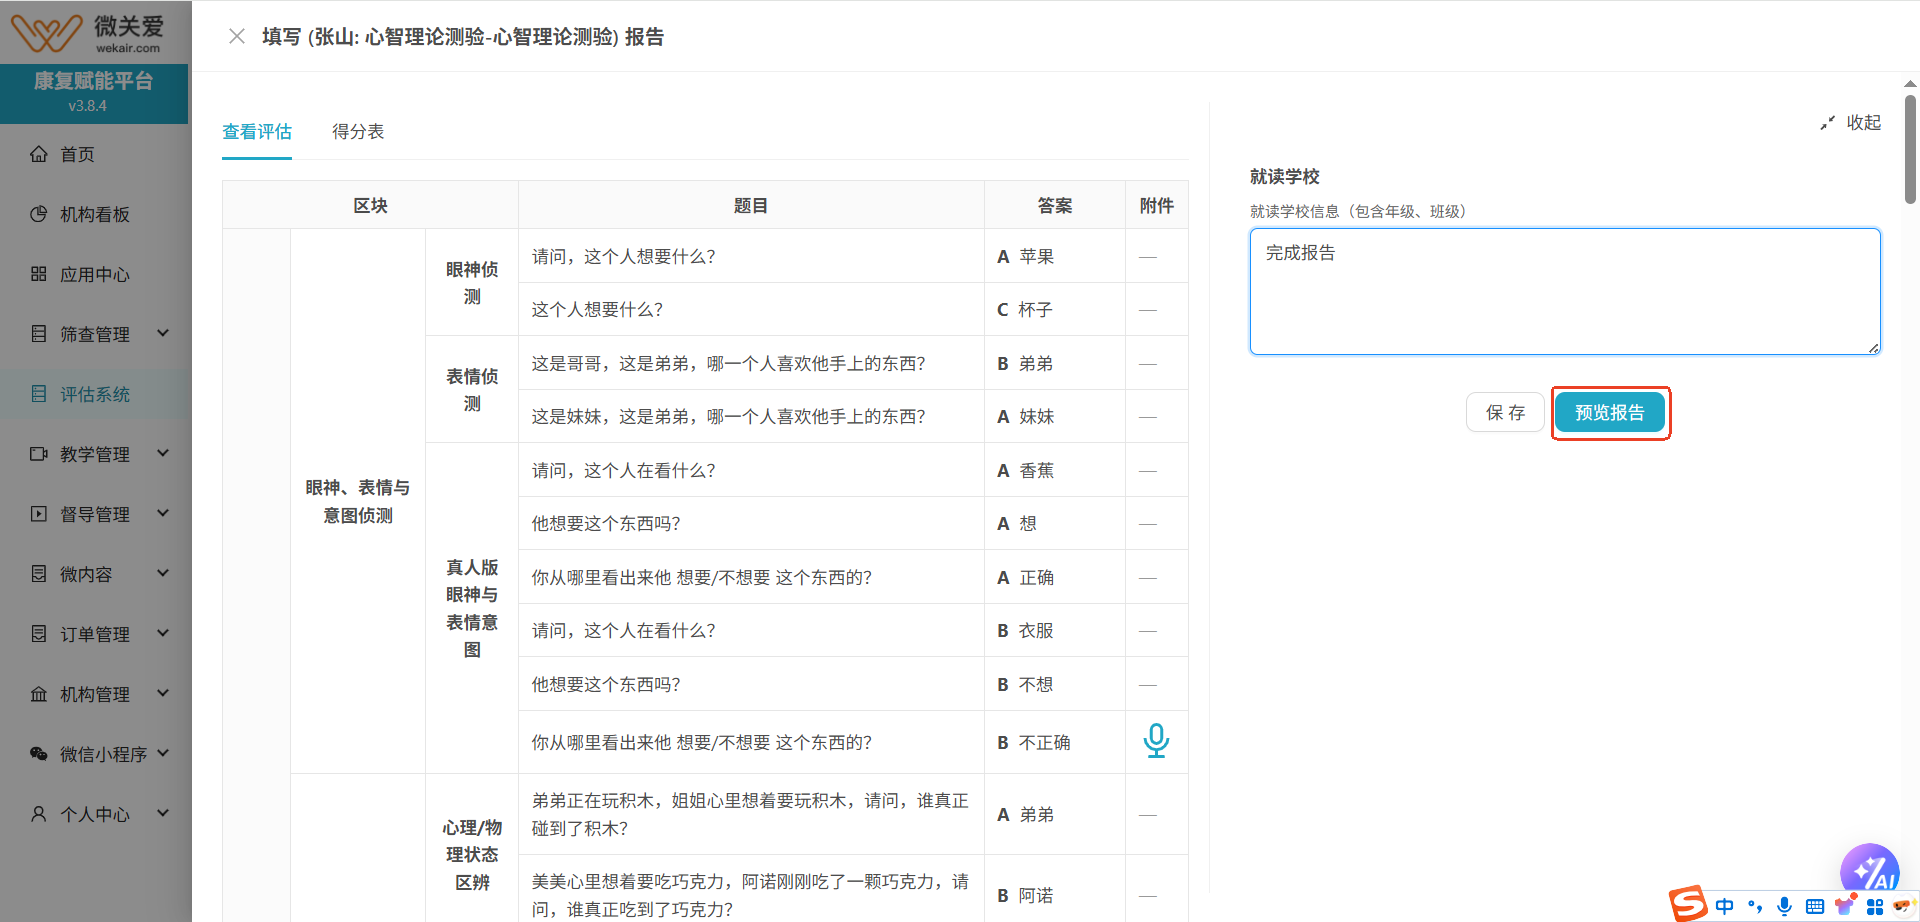Image resolution: width=1920 pixels, height=922 pixels.
Task: Expand the 订单管理 sidebar menu
Action: [95, 634]
